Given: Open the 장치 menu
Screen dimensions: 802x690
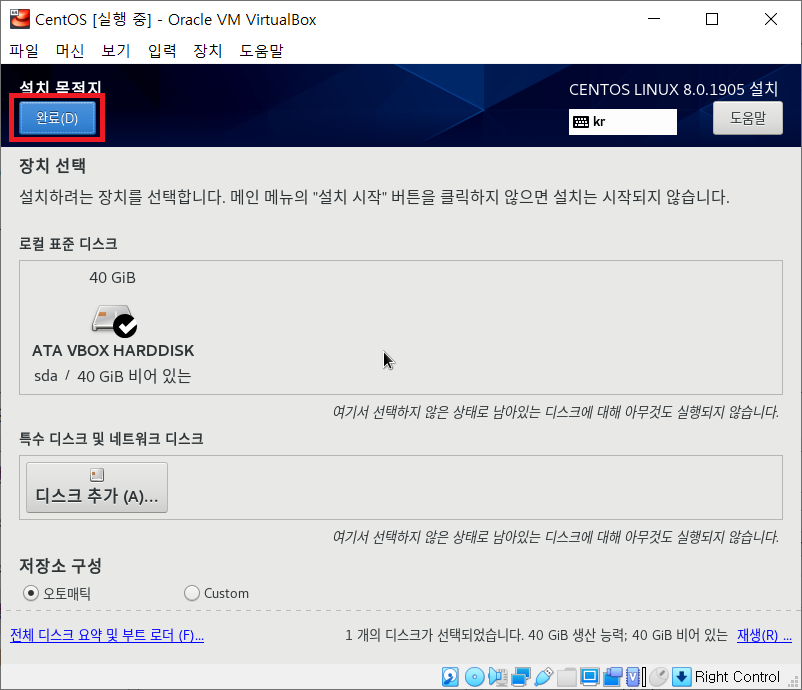Looking at the screenshot, I should pos(208,51).
